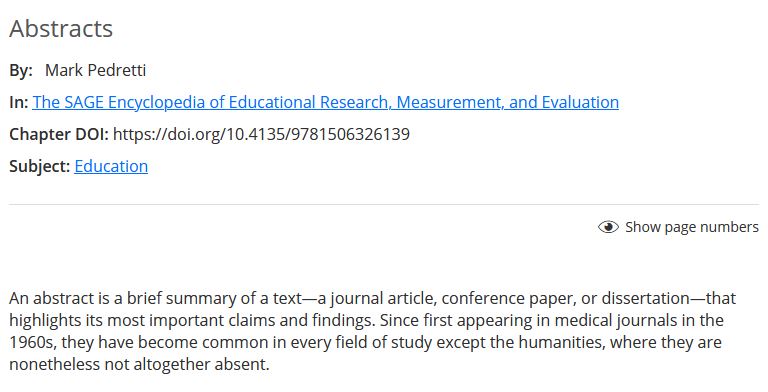
Task: Open the Education subject link
Action: 111,166
